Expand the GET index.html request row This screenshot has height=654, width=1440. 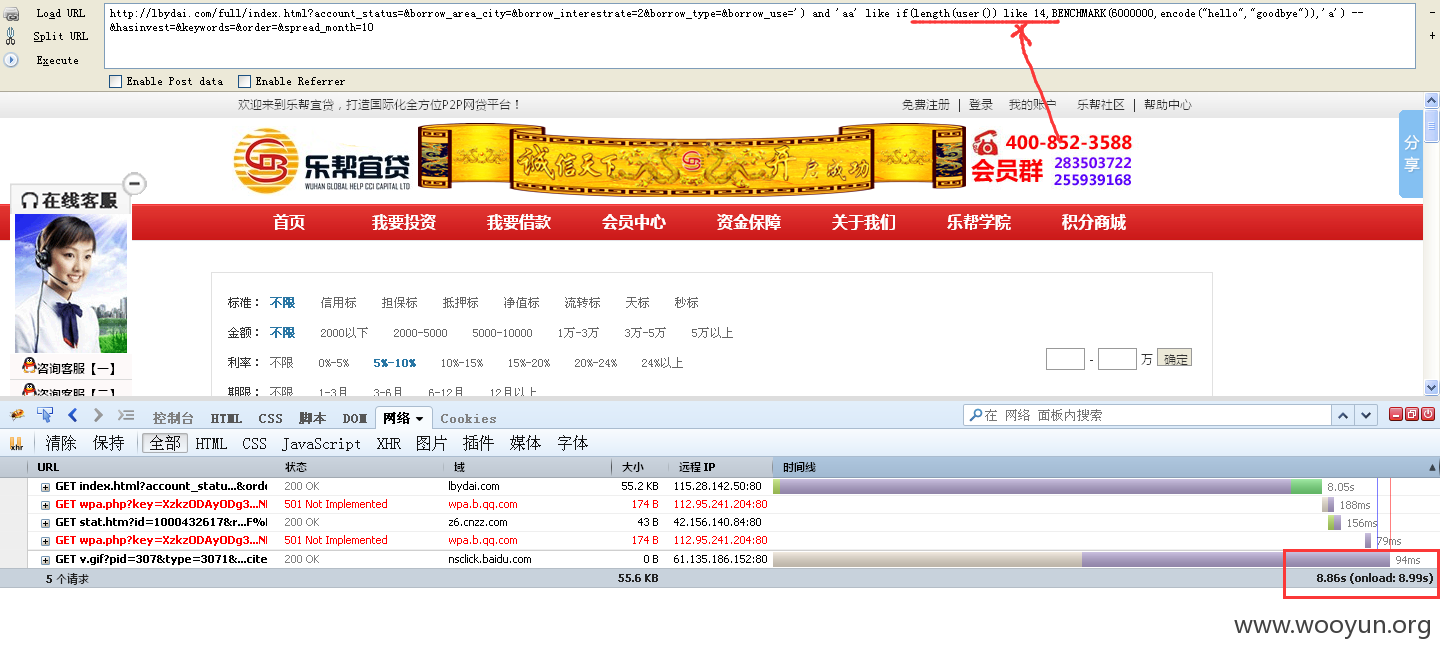click(45, 486)
